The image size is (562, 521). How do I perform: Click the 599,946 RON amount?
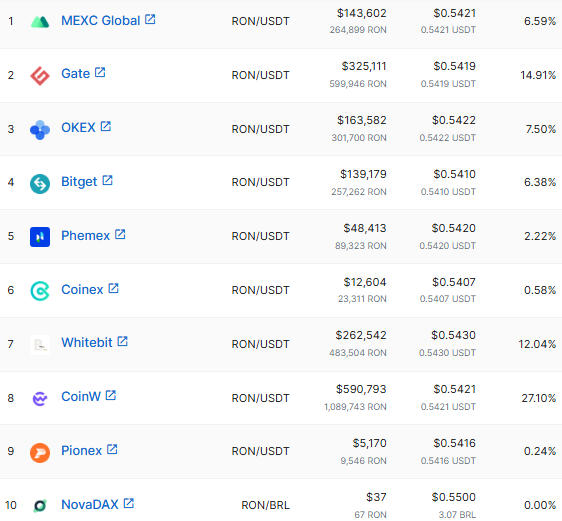click(358, 84)
